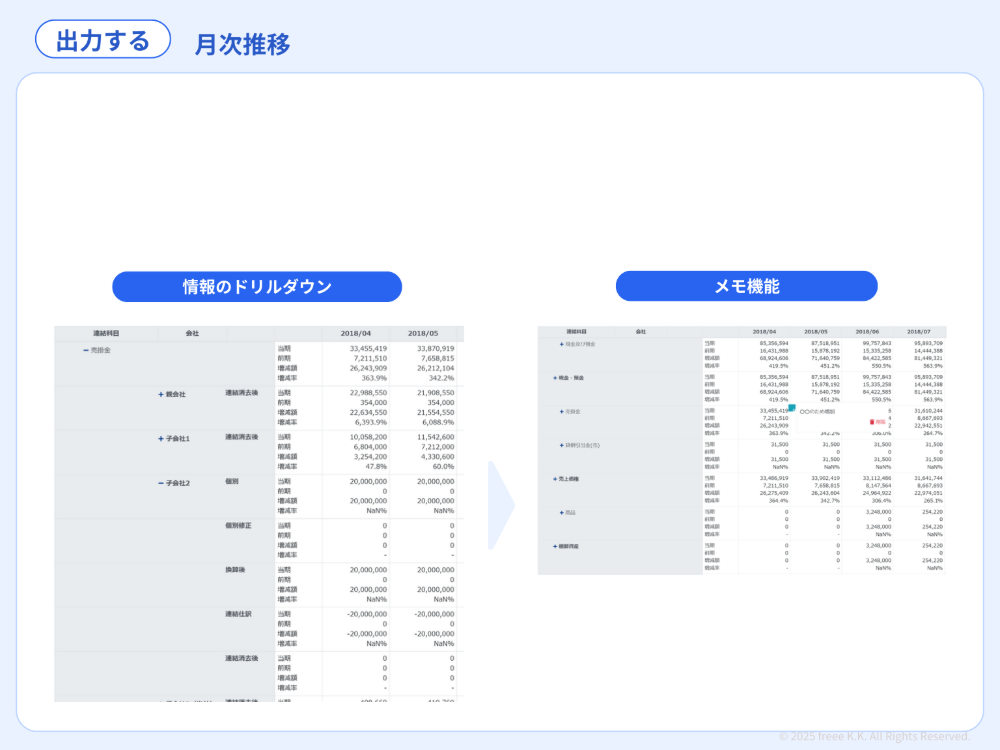The height and width of the screenshot is (750, 1000).
Task: Click the memo text 〇〇のため確認
Action: 817,410
